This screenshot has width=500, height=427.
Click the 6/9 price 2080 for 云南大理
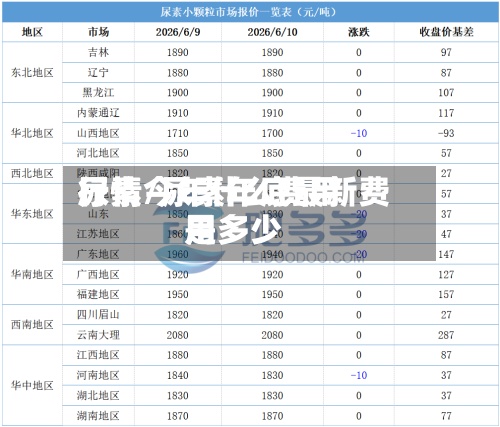pyautogui.click(x=178, y=335)
